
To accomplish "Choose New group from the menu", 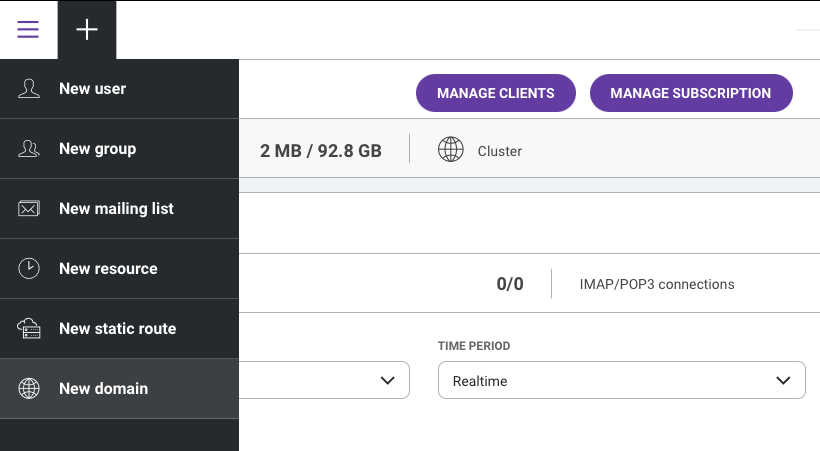I will (97, 149).
